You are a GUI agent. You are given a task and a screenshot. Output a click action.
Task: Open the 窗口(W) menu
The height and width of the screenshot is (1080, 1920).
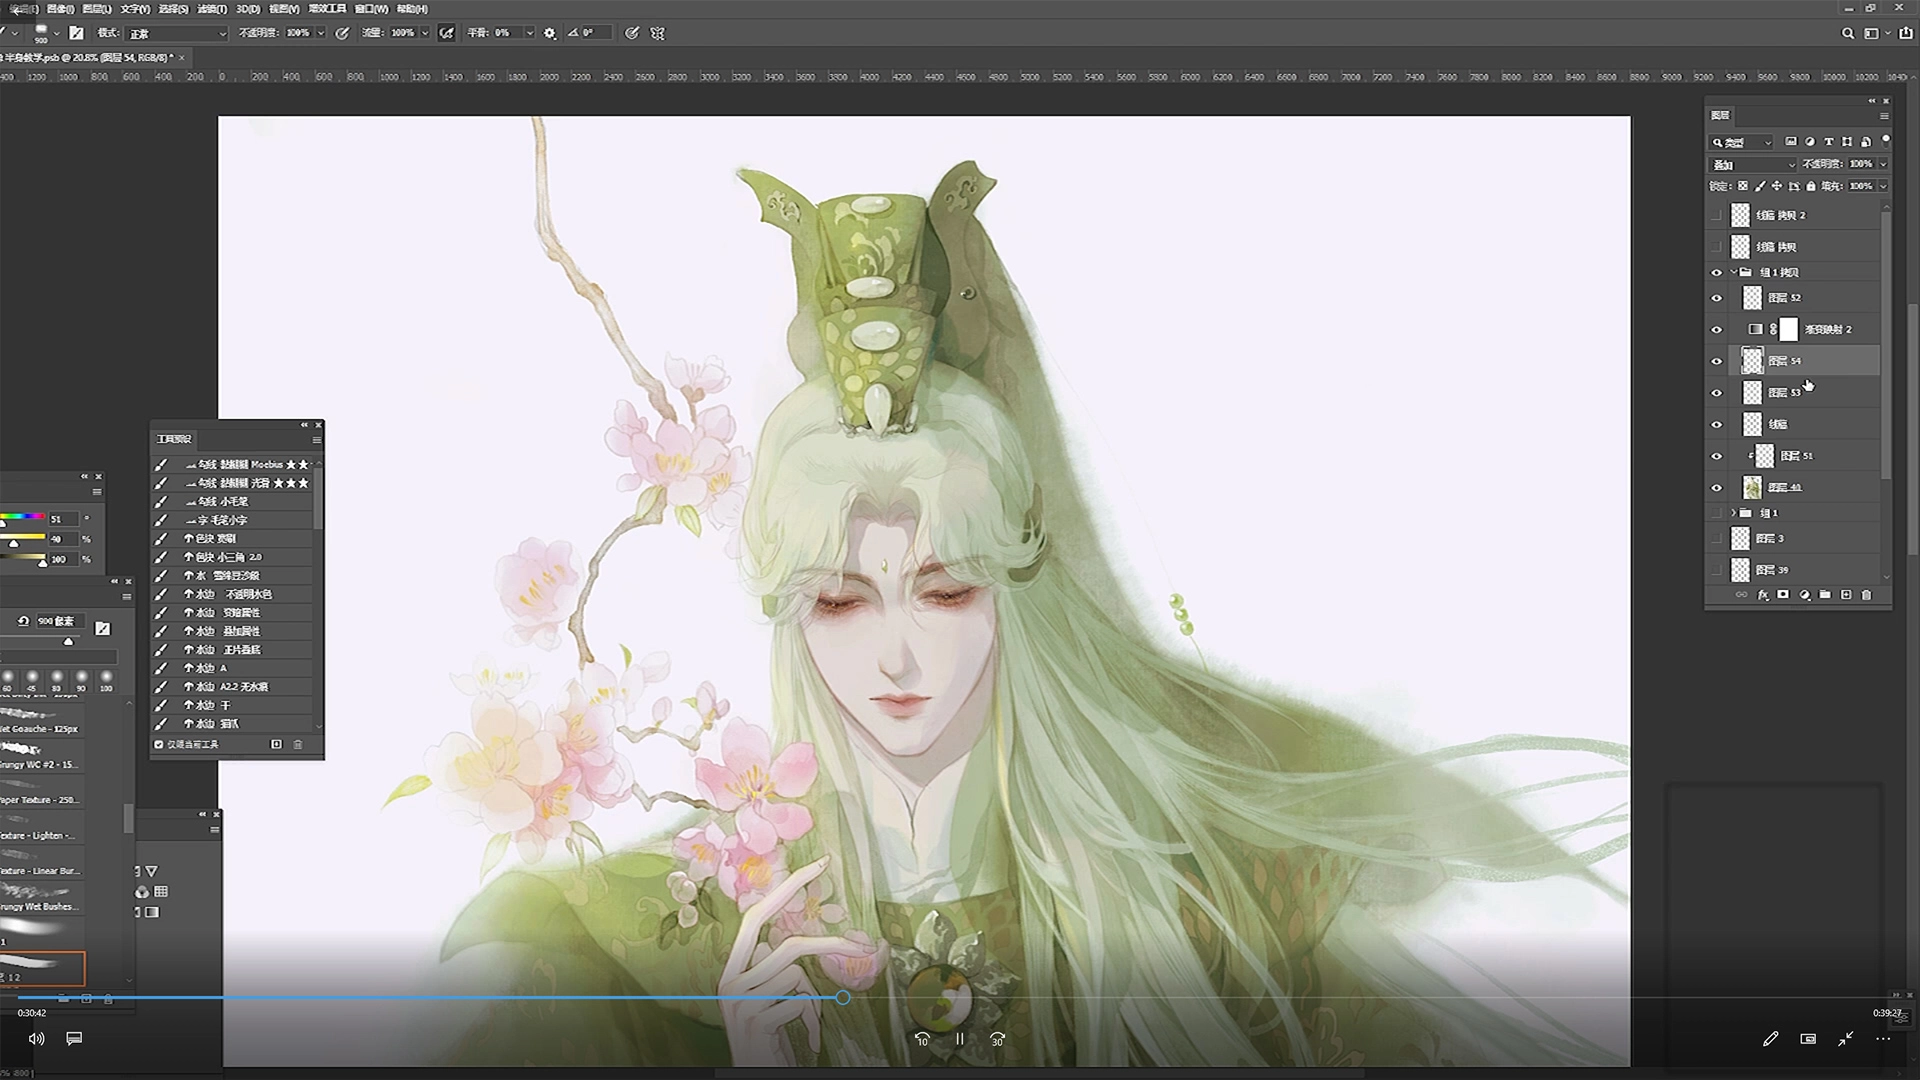(371, 8)
